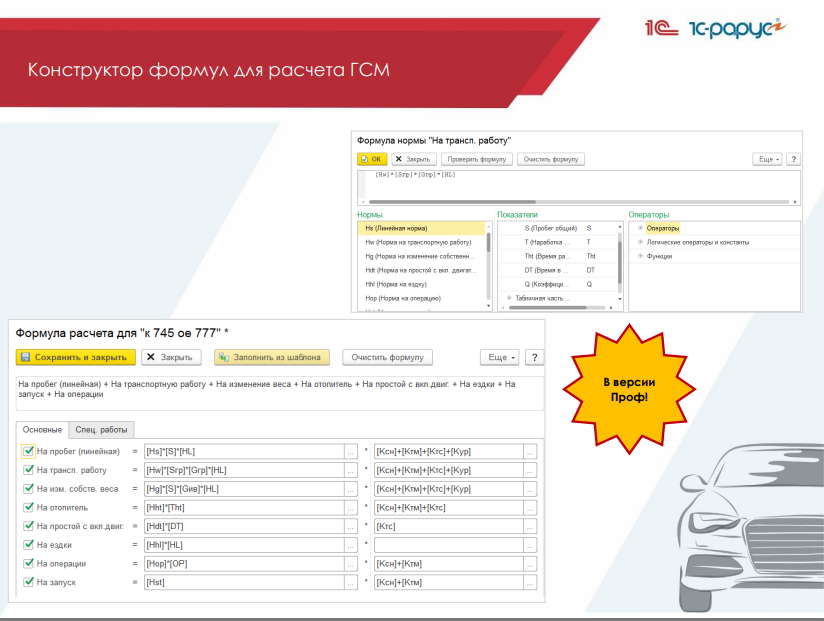Open the Еще dropdown in calculation formula window
824x621 pixels.
point(500,357)
